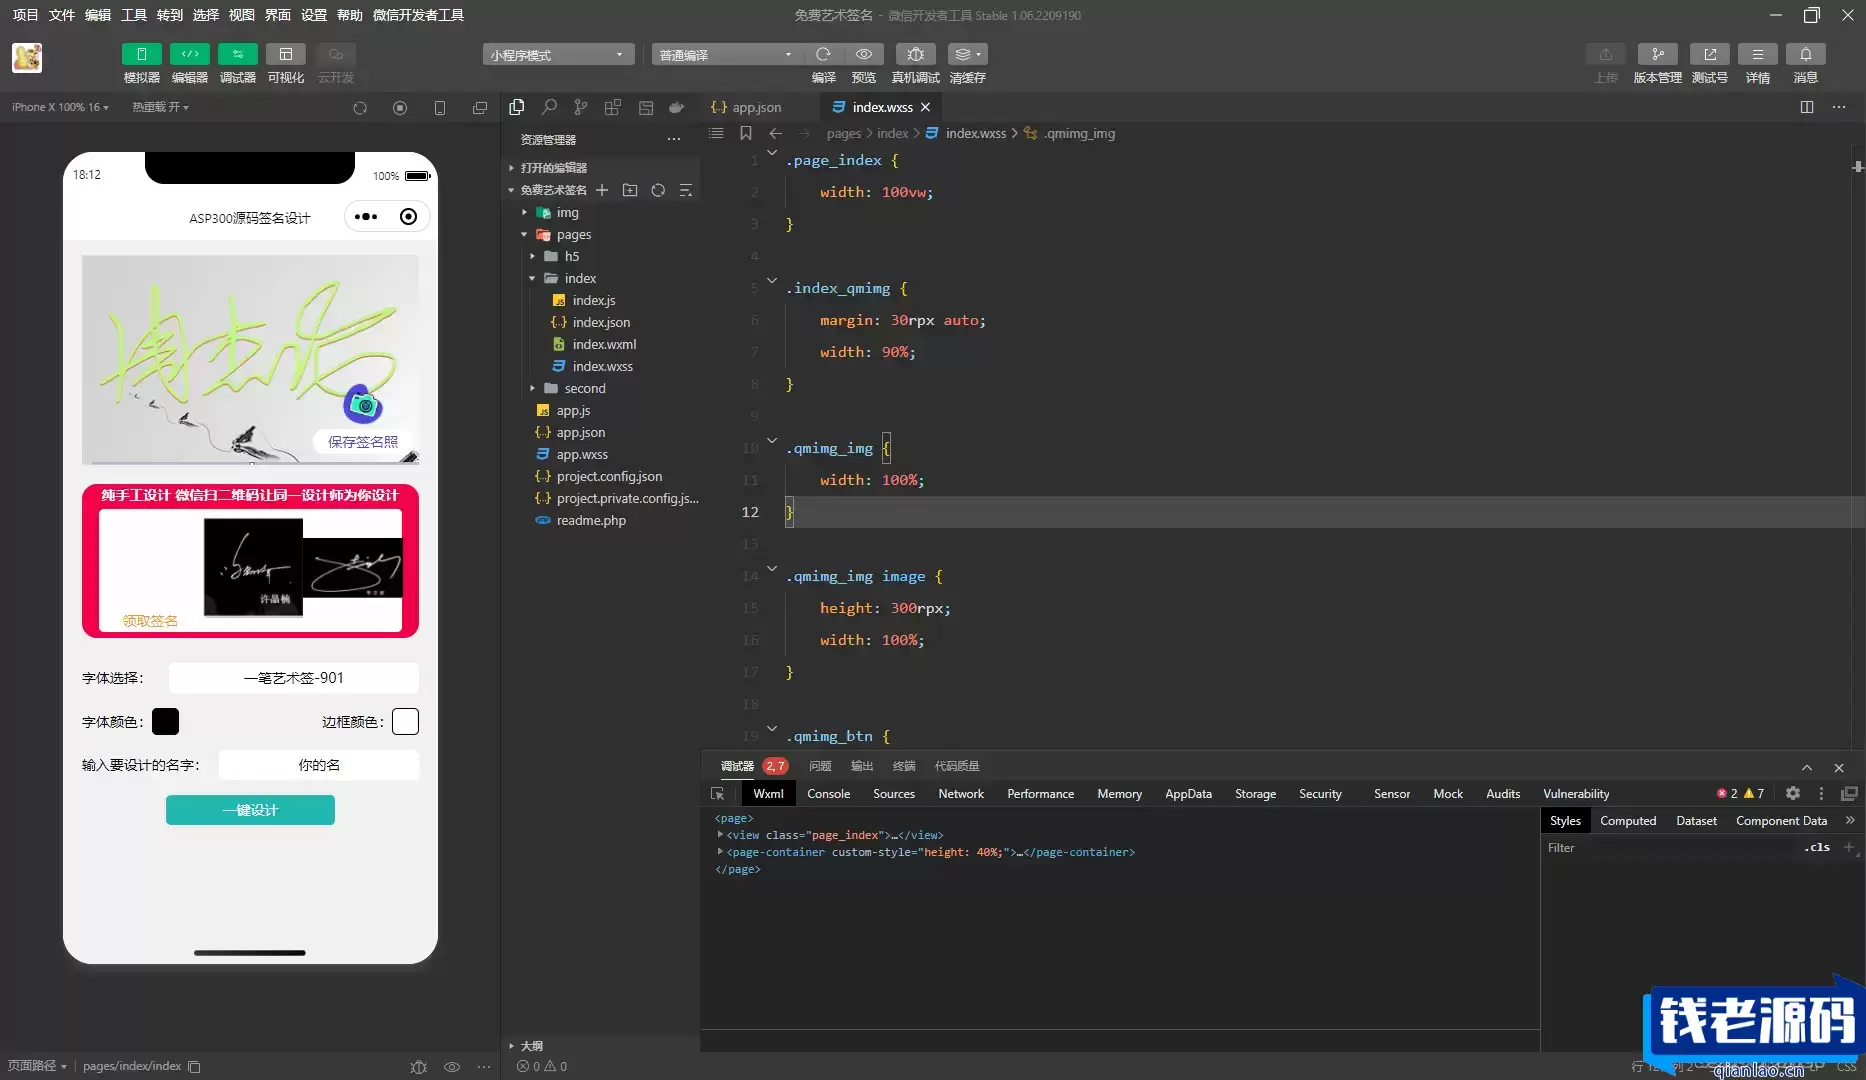Open the explorer files icon
1866x1080 pixels.
point(517,107)
